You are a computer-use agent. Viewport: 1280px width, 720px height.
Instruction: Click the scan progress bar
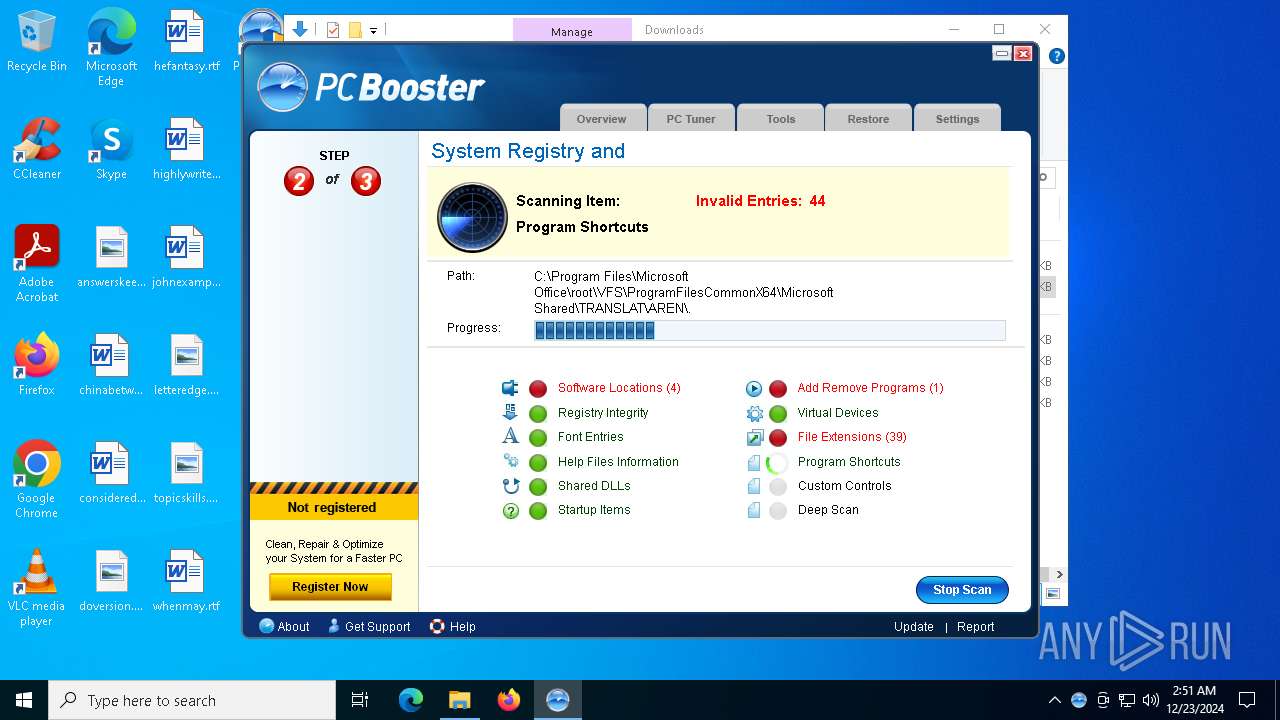pyautogui.click(x=770, y=330)
